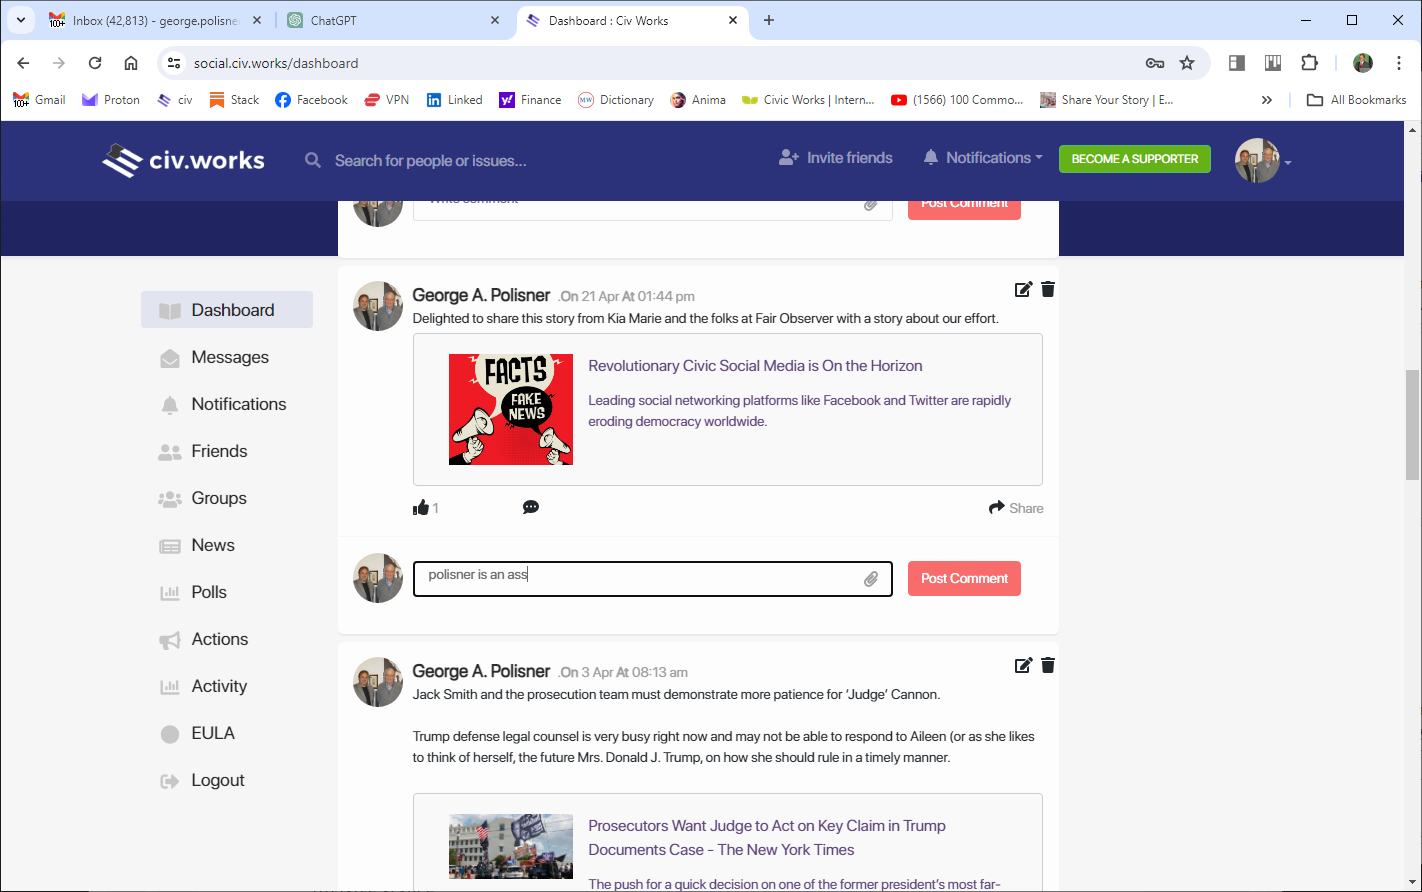Delete the 21 Apr post using trash icon
1422x892 pixels.
pyautogui.click(x=1048, y=290)
